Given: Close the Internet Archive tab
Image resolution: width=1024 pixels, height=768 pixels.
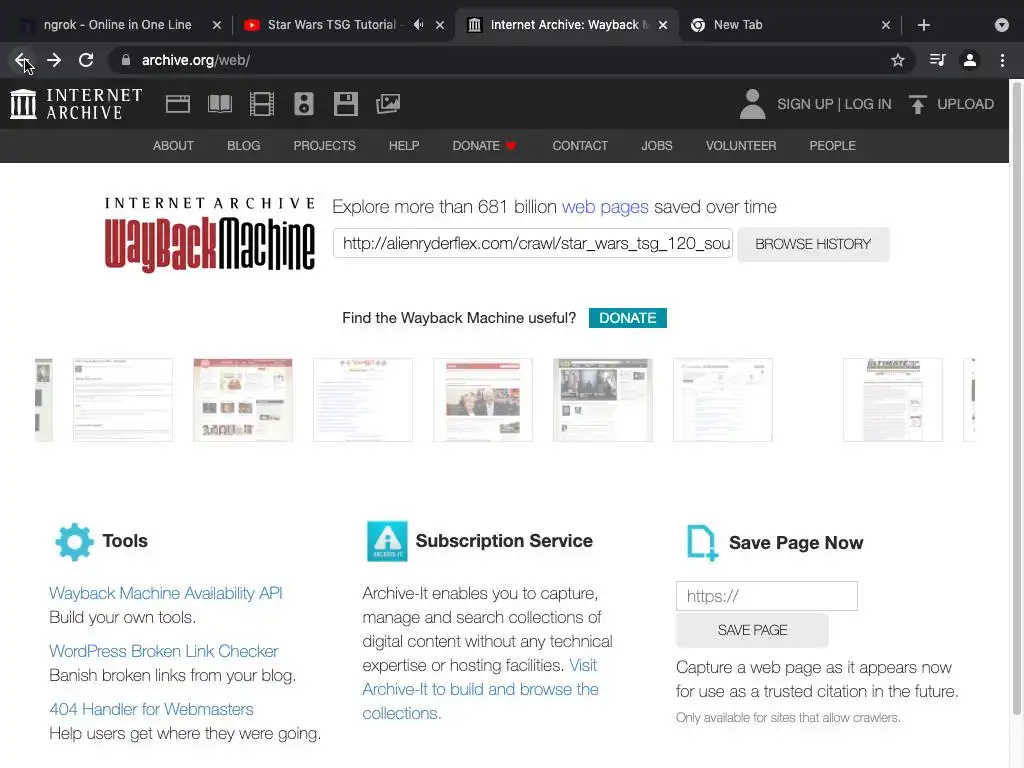Looking at the screenshot, I should pyautogui.click(x=663, y=25).
